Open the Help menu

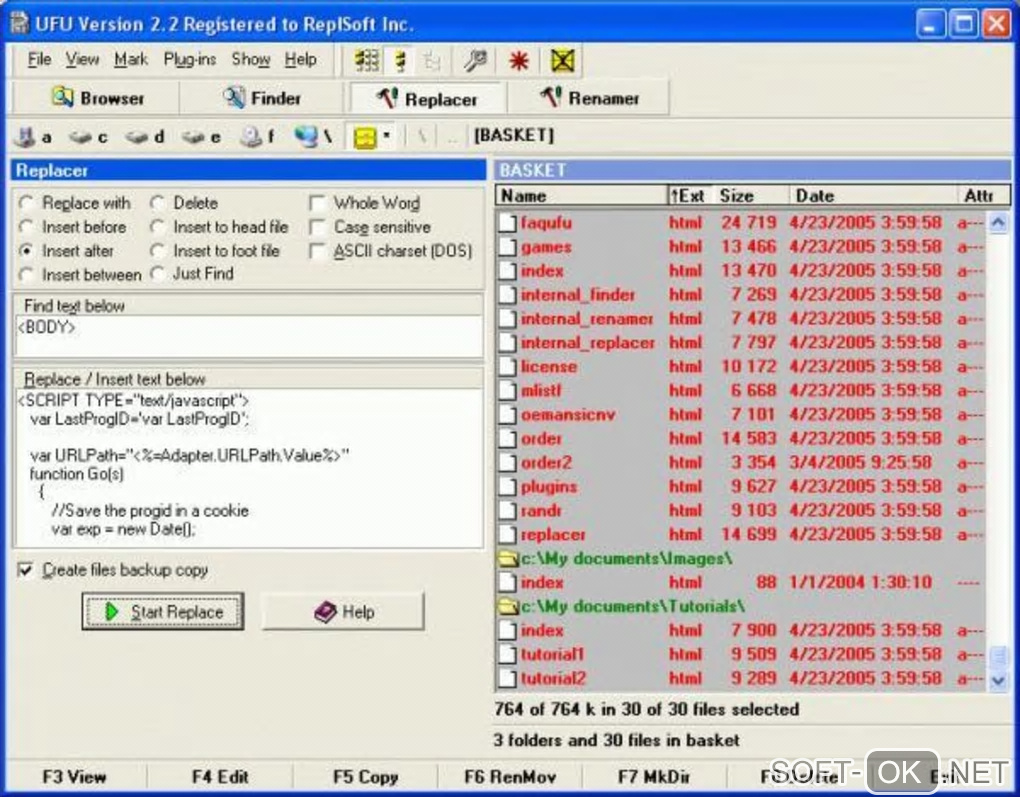coord(301,59)
